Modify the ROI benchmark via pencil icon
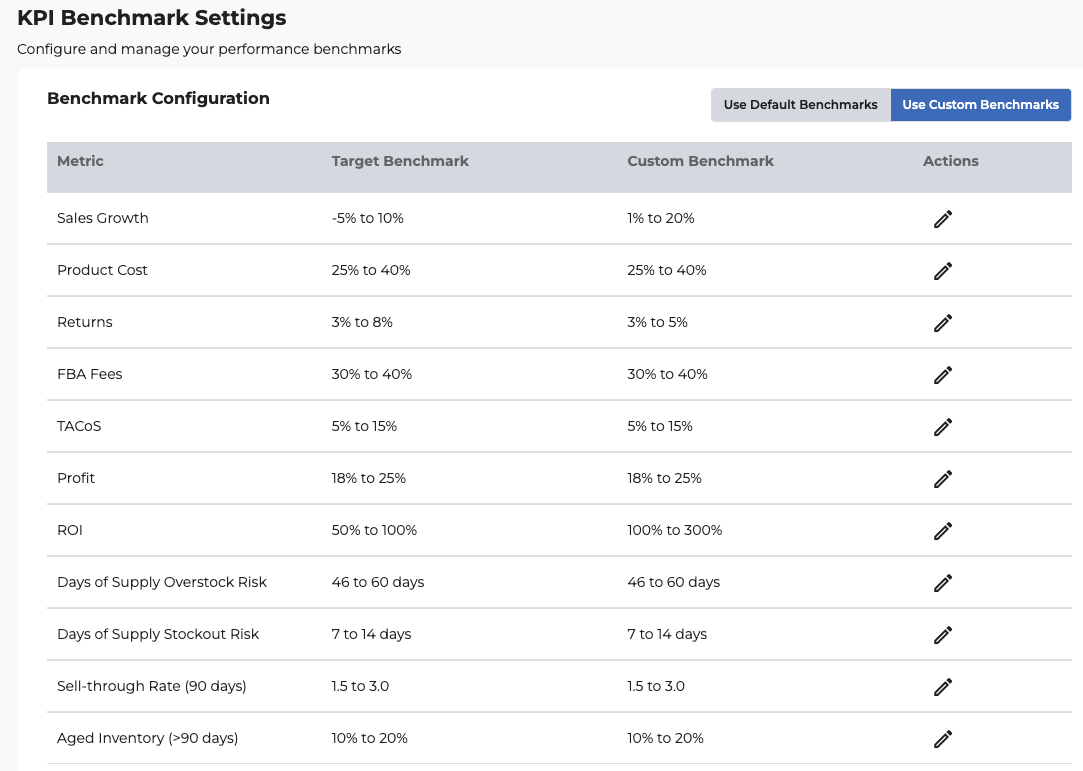The width and height of the screenshot is (1083, 771). [x=942, y=531]
